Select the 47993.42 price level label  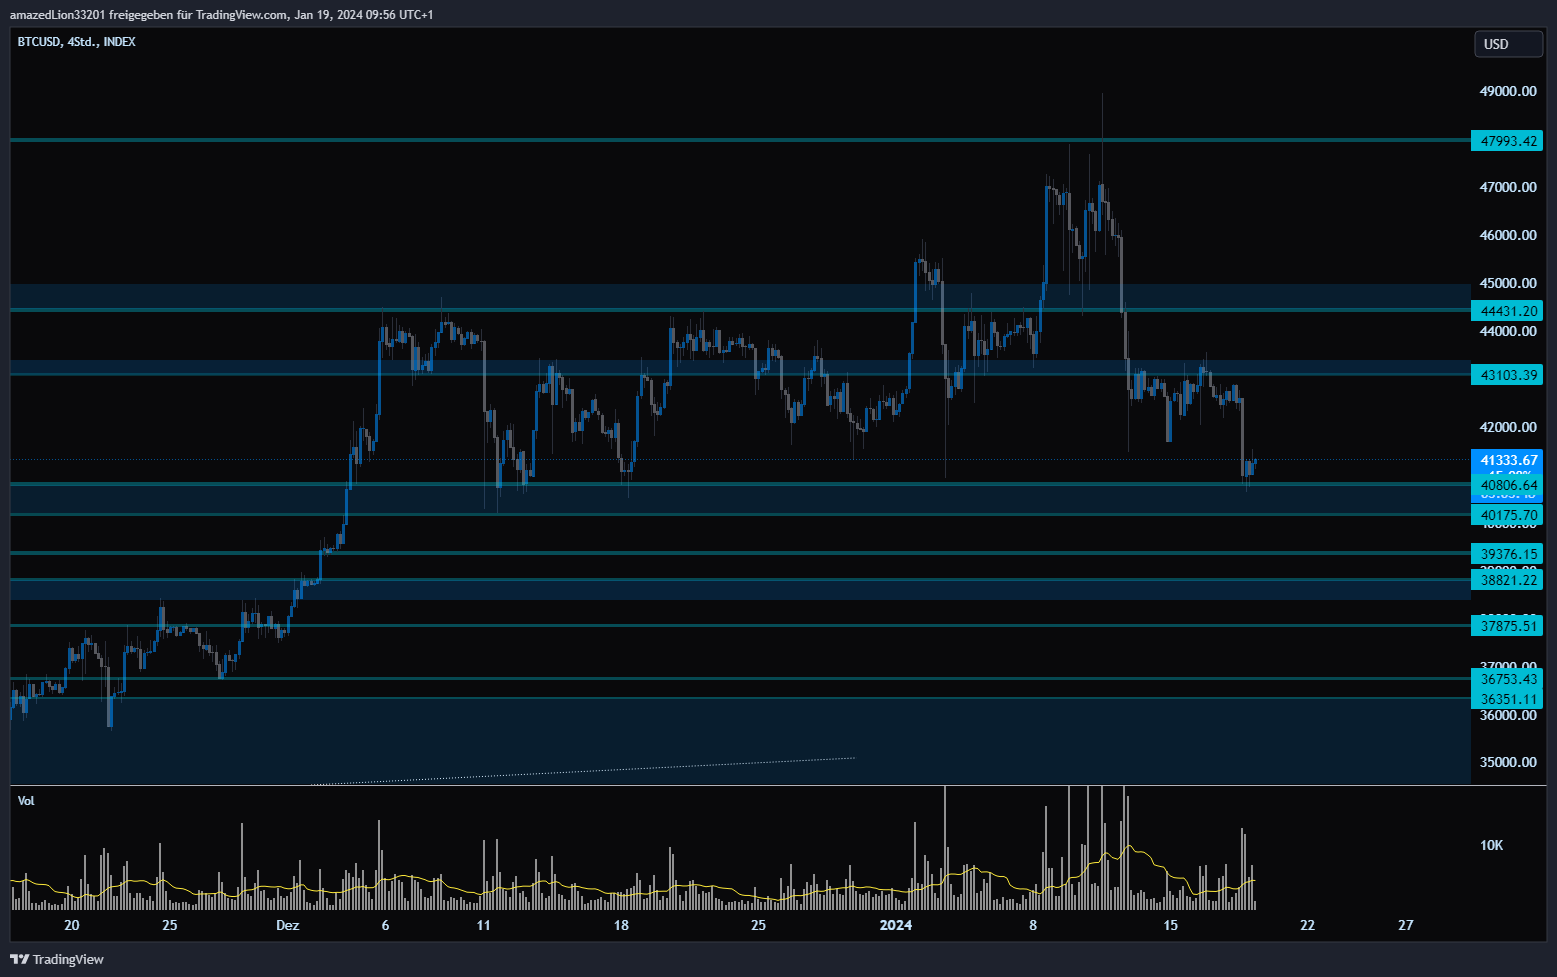[1507, 141]
